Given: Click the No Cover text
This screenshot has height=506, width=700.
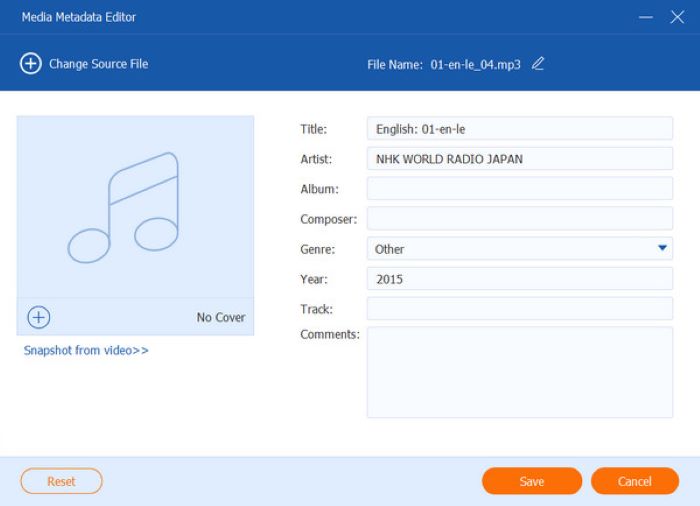Looking at the screenshot, I should 221,317.
